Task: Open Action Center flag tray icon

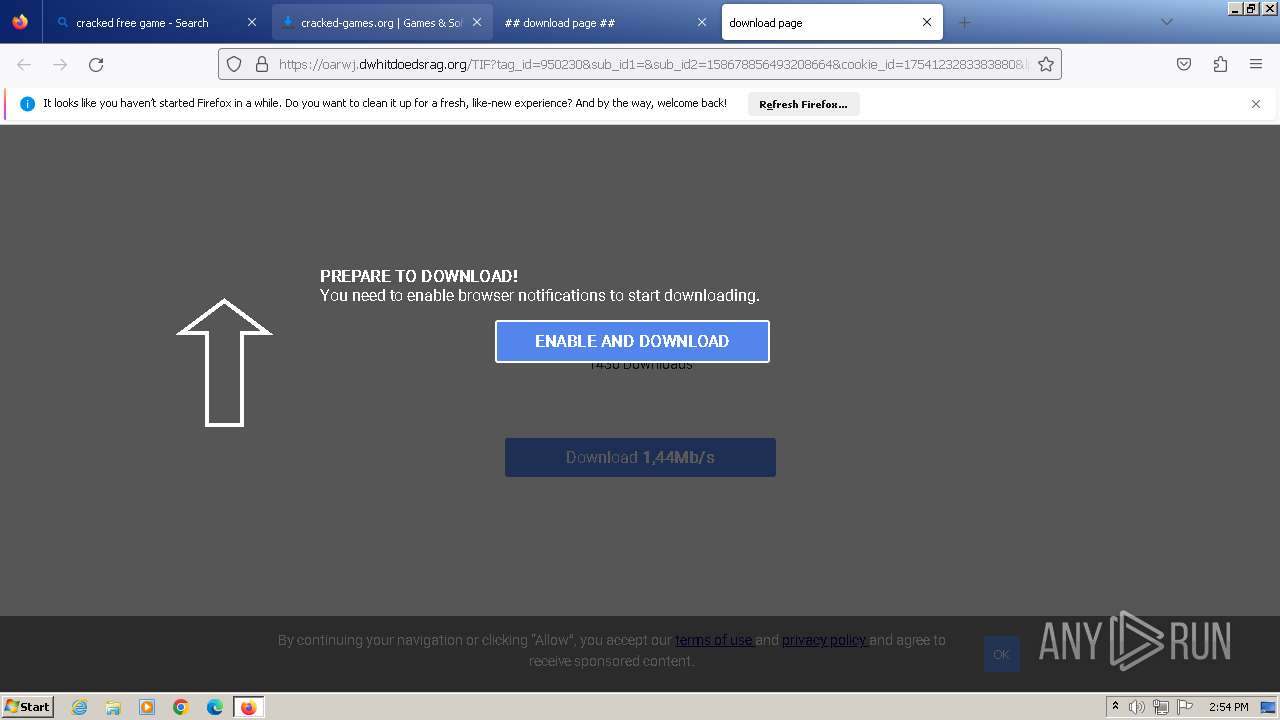Action: 1185,707
